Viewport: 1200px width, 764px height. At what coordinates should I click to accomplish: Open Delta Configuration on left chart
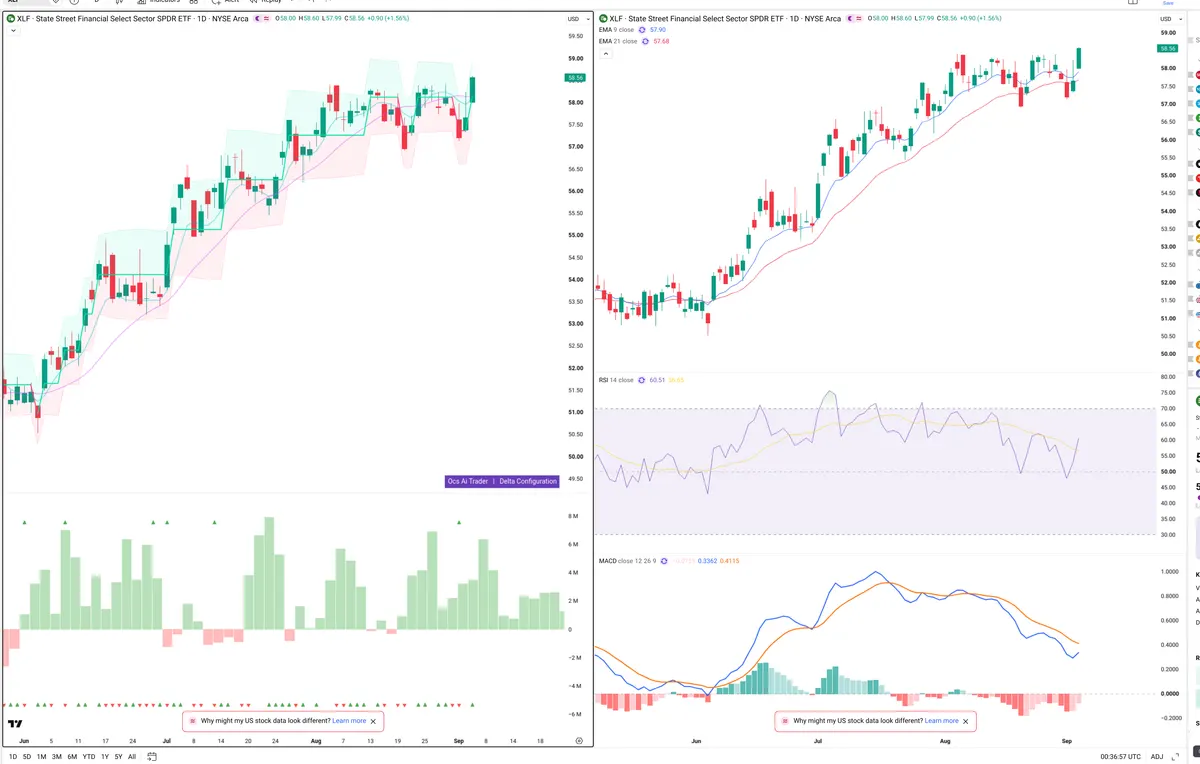pos(527,481)
